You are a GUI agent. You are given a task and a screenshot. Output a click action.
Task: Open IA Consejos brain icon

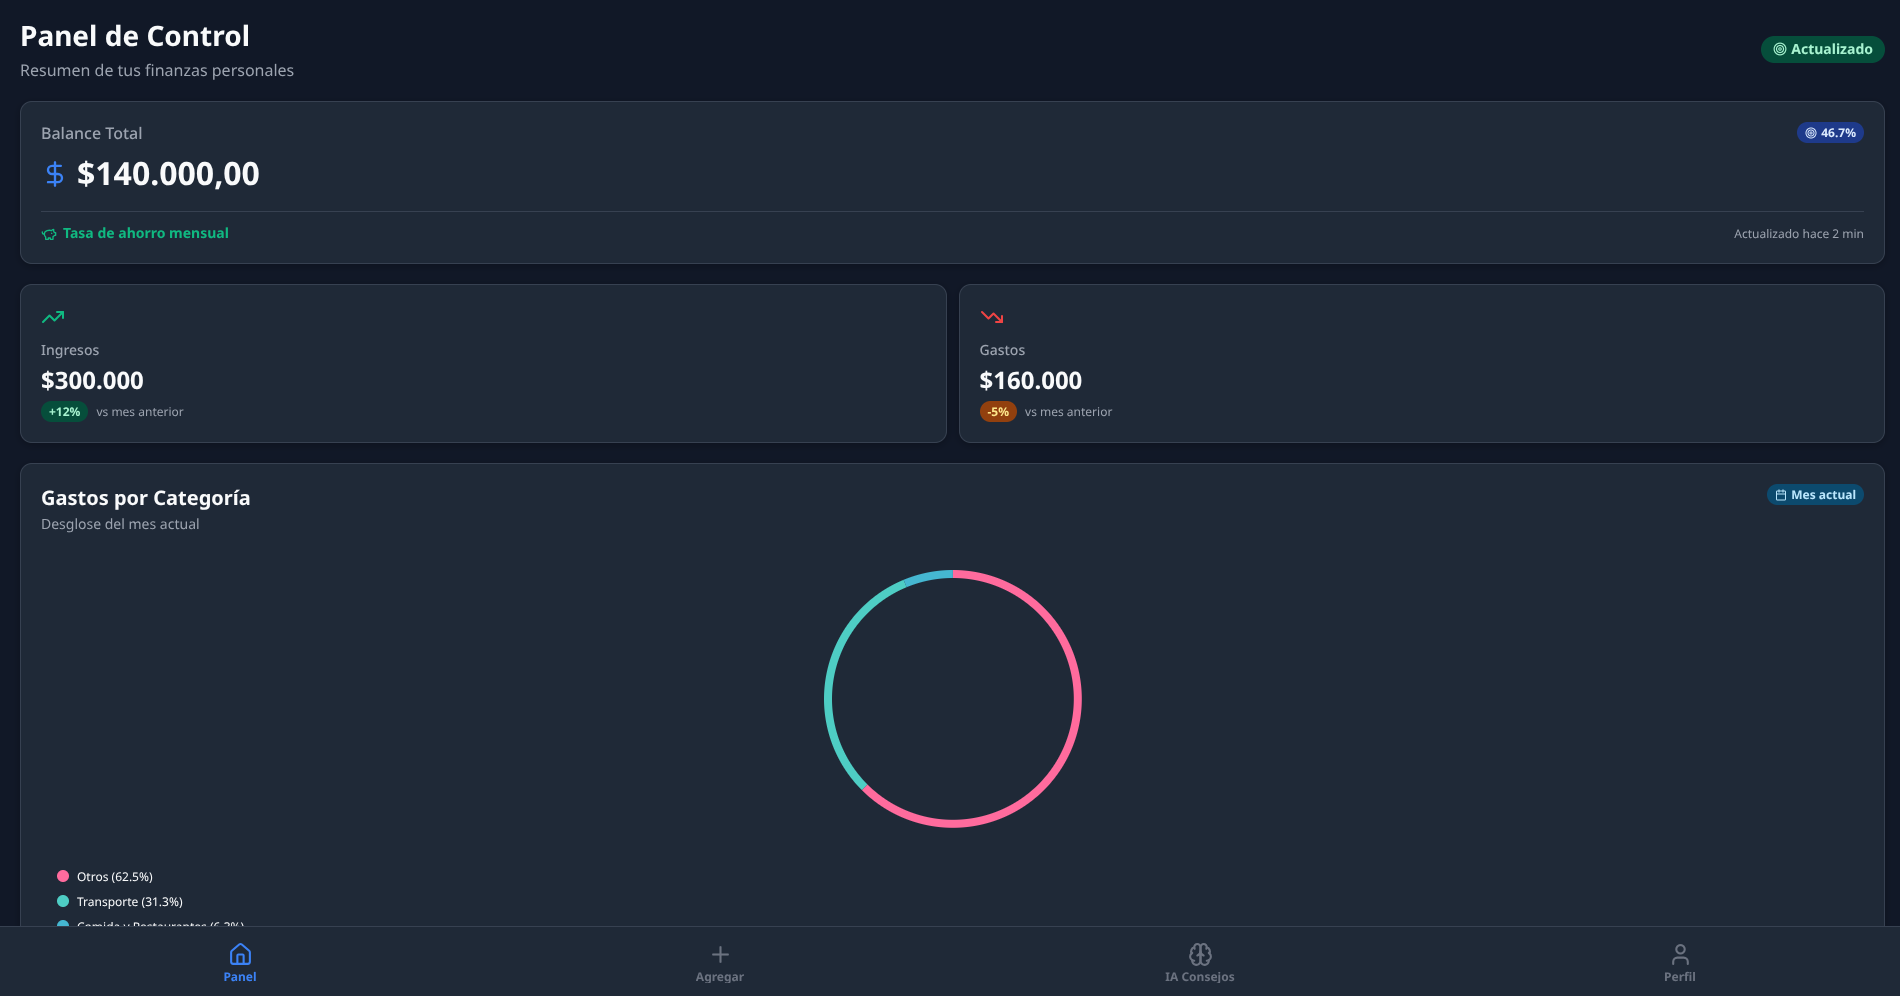click(1199, 953)
